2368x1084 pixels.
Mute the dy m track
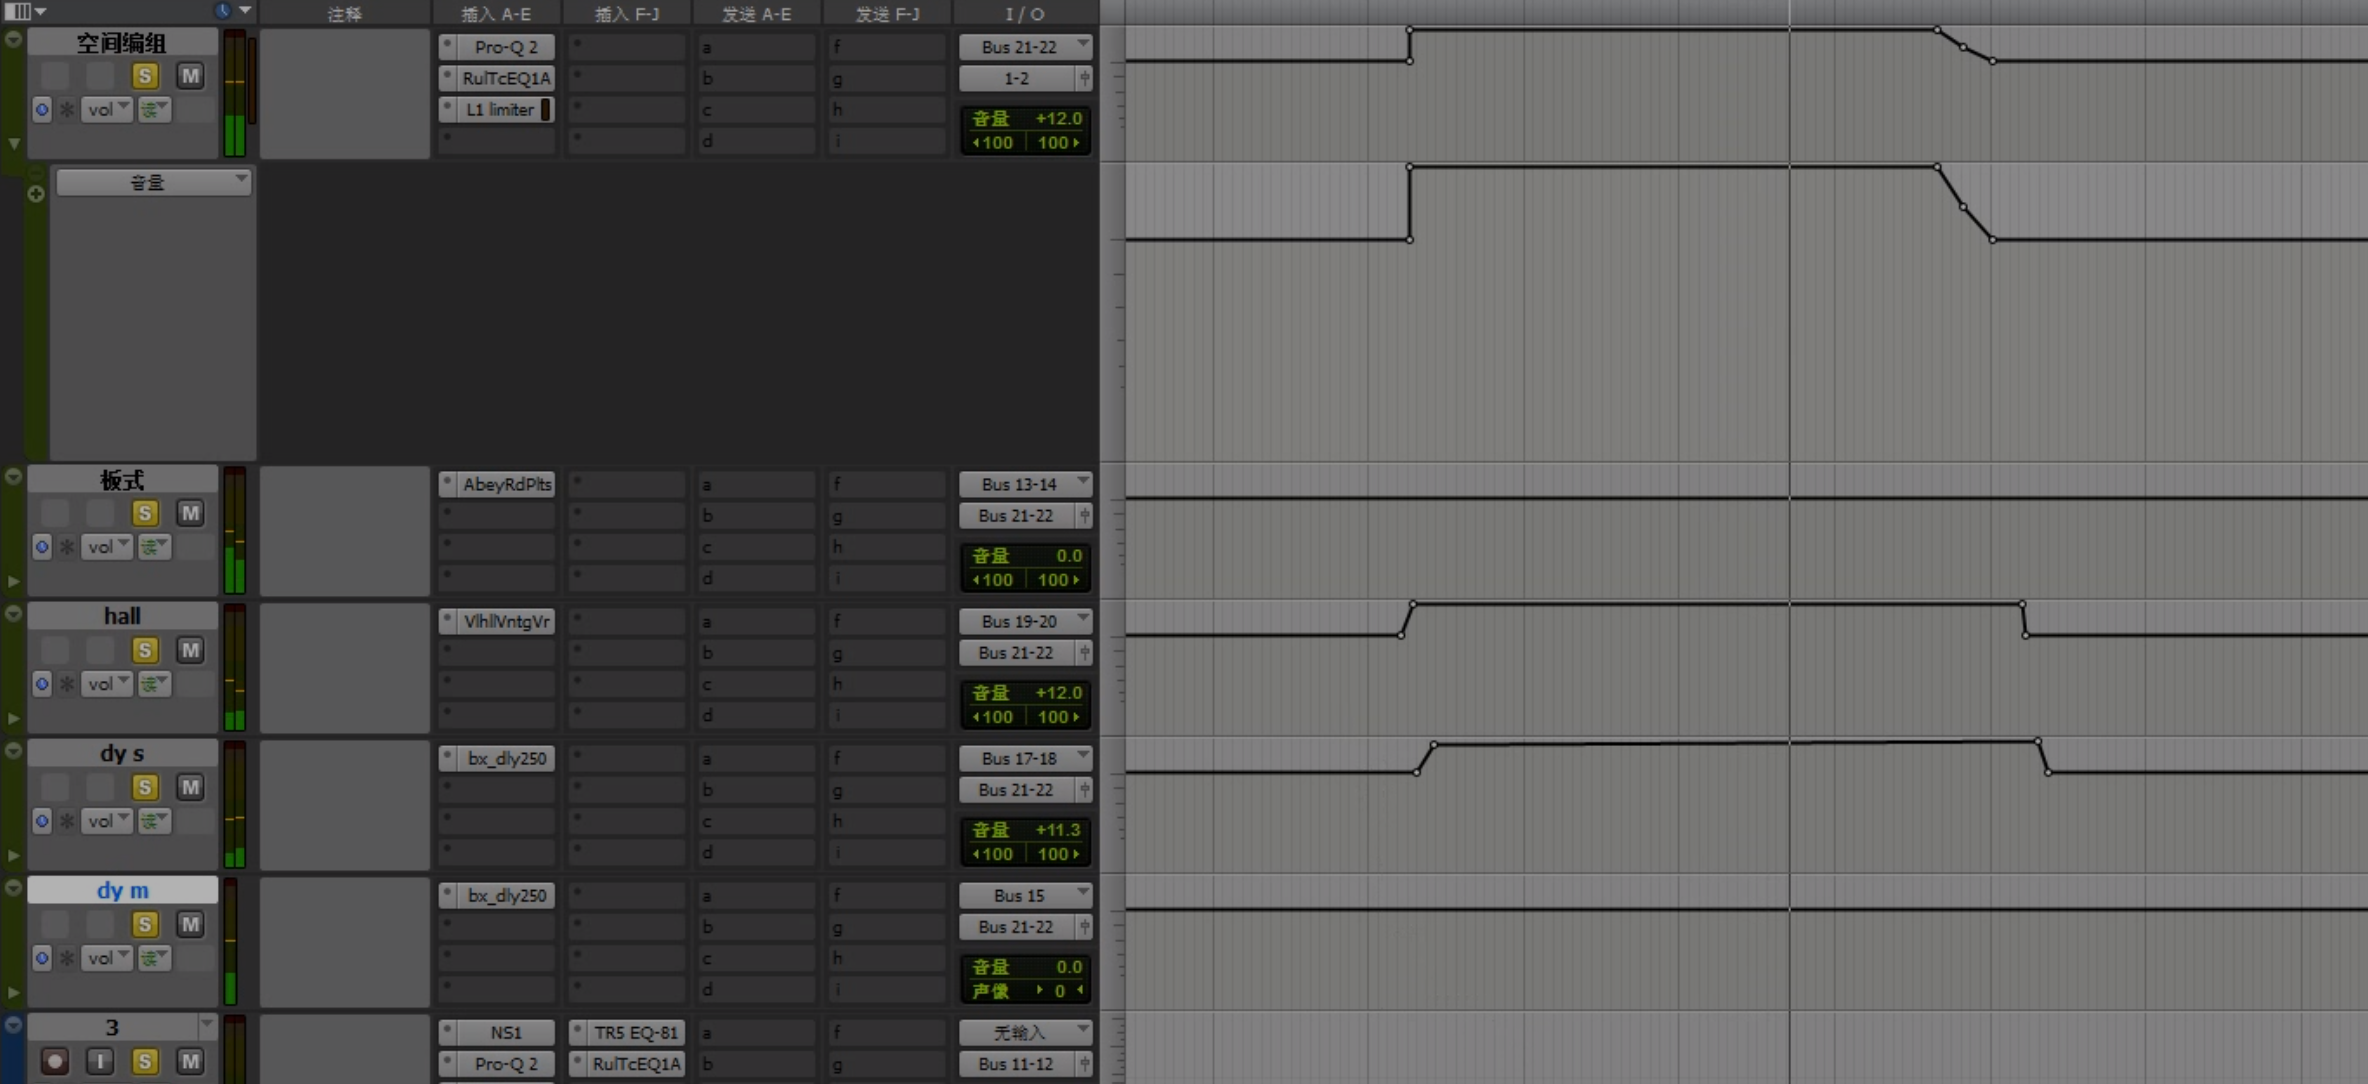point(190,924)
